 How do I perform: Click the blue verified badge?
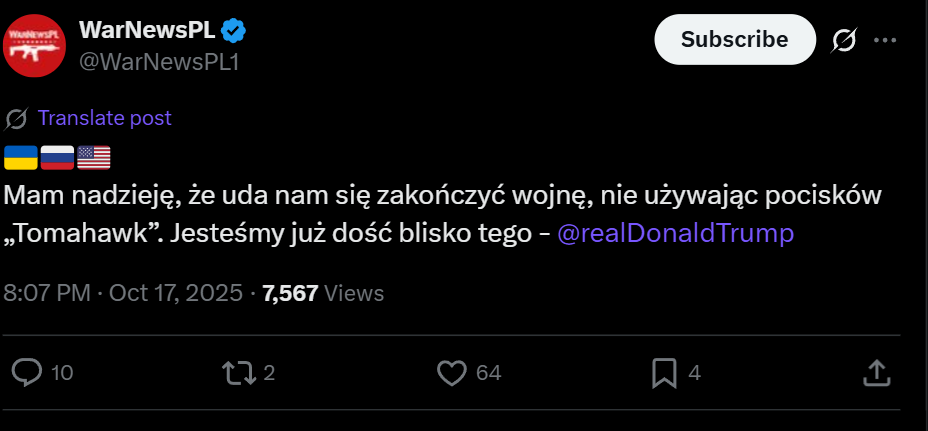click(234, 31)
